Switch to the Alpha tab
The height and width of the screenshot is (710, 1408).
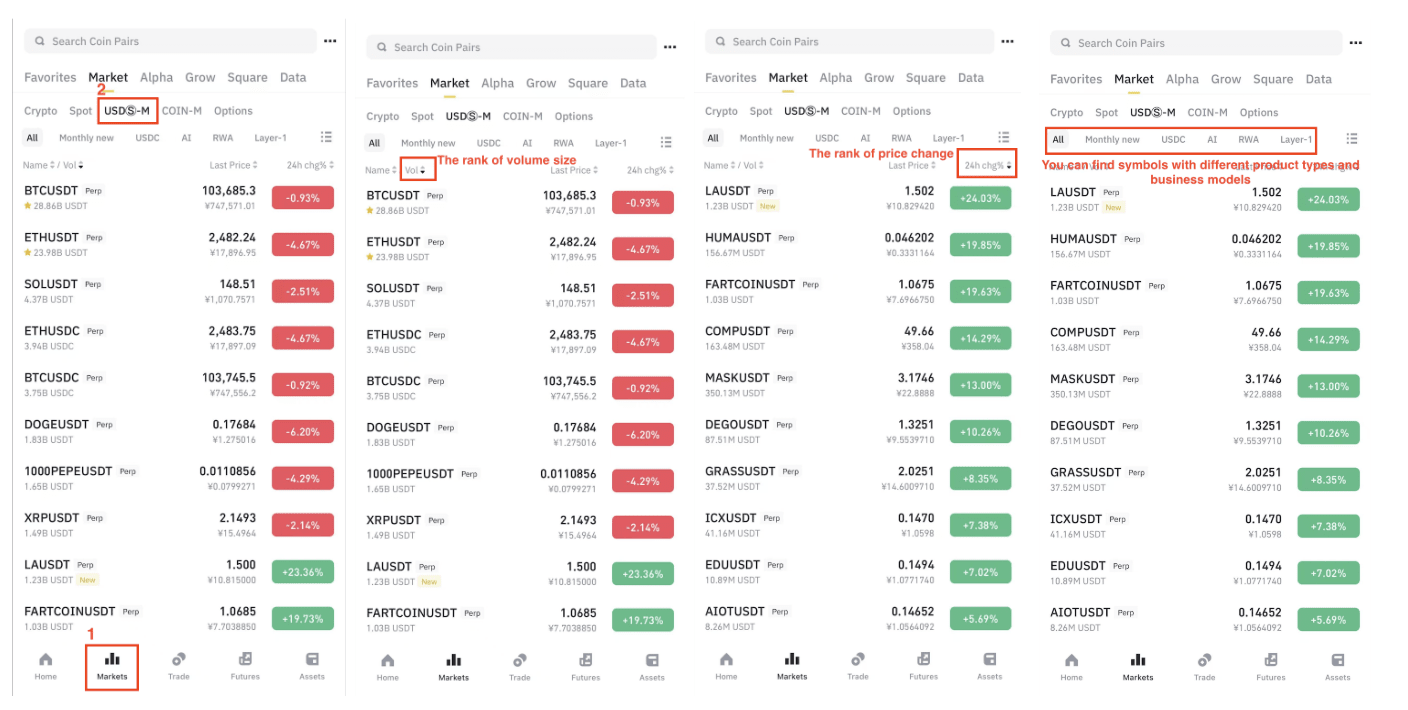[157, 77]
